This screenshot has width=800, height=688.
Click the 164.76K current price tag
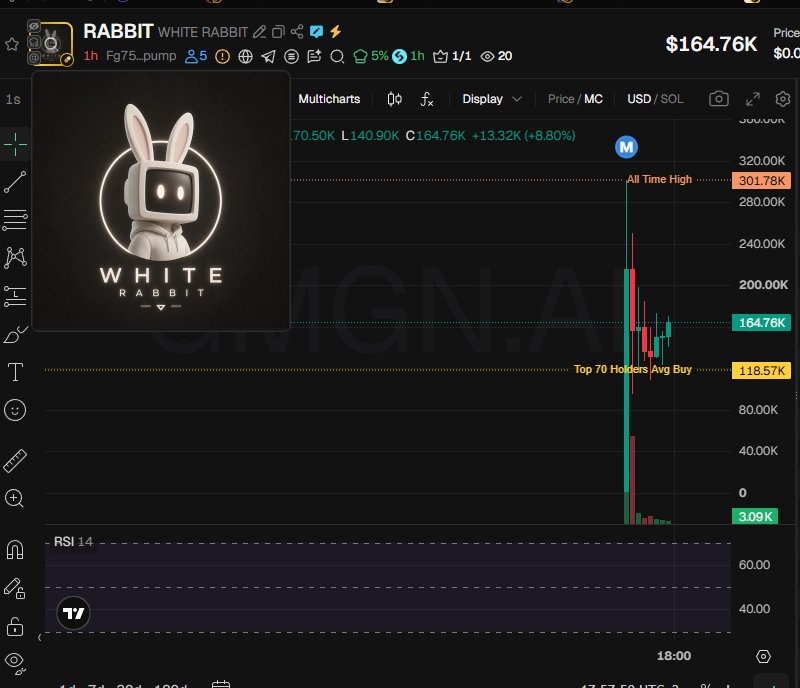point(762,323)
